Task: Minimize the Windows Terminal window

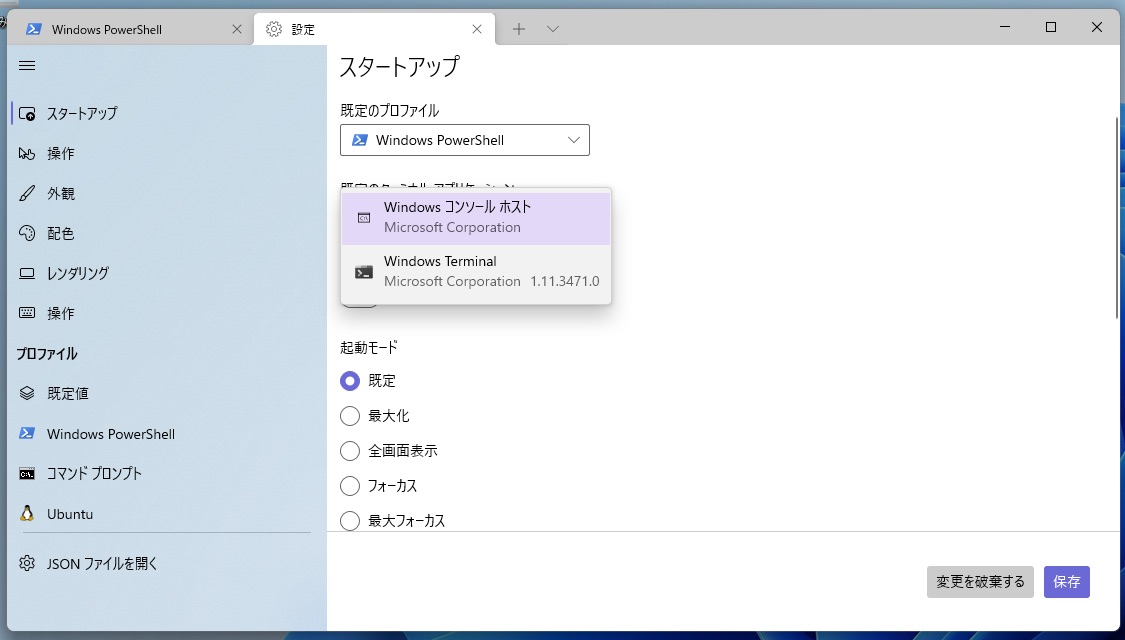Action: (1005, 27)
